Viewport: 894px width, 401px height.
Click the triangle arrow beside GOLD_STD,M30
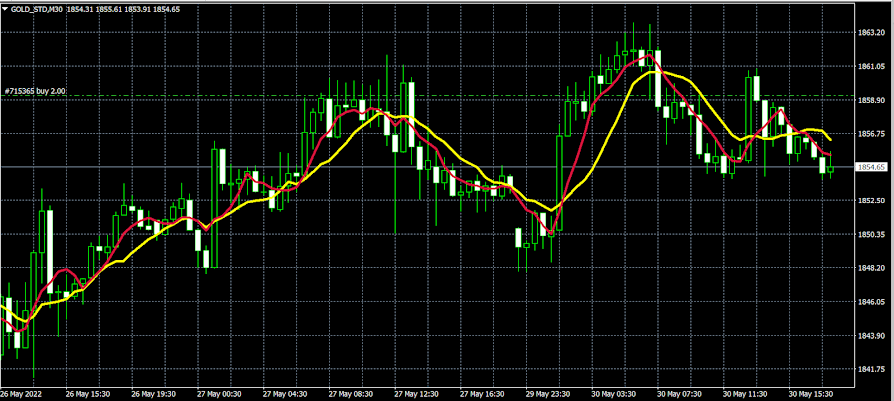pos(5,8)
